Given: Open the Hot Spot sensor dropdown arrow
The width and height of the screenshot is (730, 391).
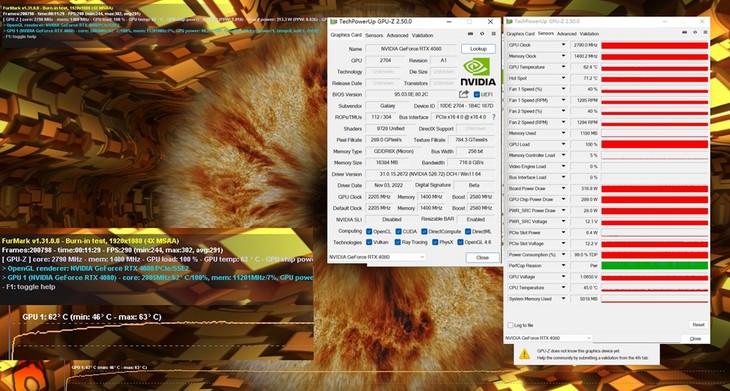Looking at the screenshot, I should pos(563,78).
